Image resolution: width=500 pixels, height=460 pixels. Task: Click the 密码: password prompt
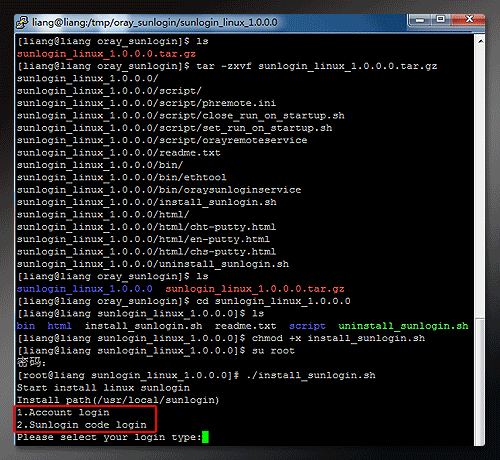coord(31,362)
